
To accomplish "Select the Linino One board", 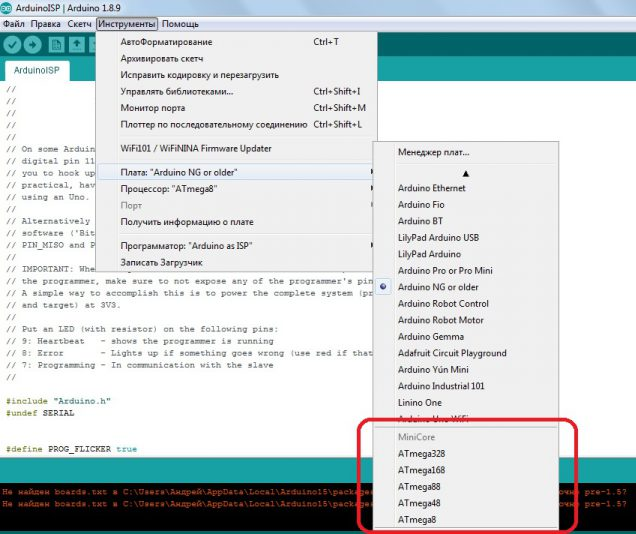I will pos(466,403).
